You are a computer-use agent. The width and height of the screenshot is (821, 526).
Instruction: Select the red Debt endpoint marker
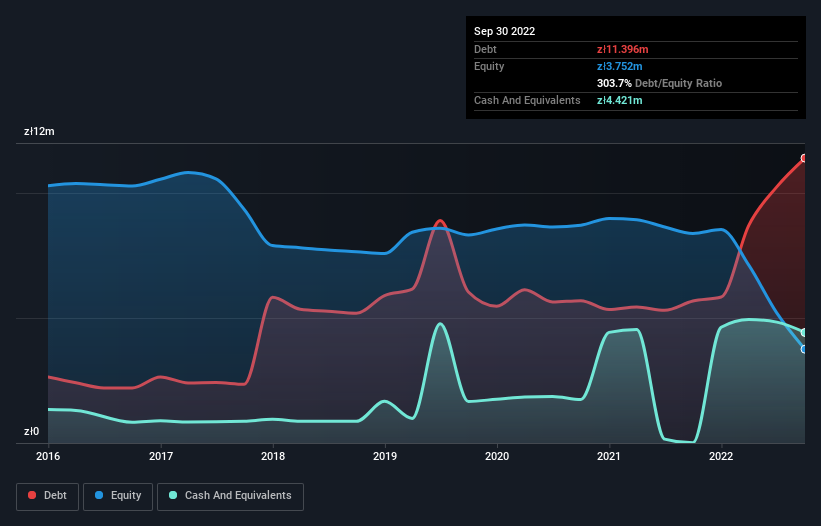(x=804, y=158)
